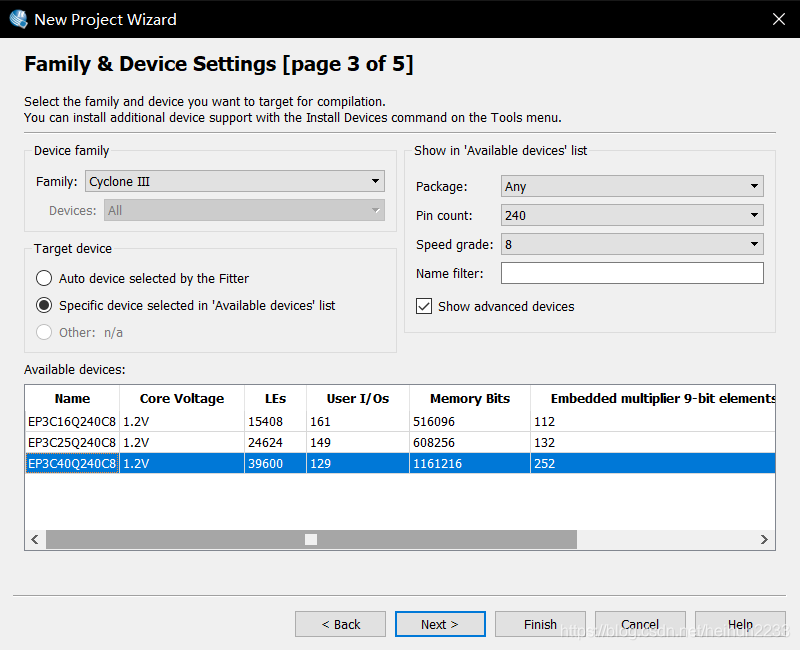The image size is (800, 650).
Task: Cancel the project wizard
Action: click(x=640, y=624)
